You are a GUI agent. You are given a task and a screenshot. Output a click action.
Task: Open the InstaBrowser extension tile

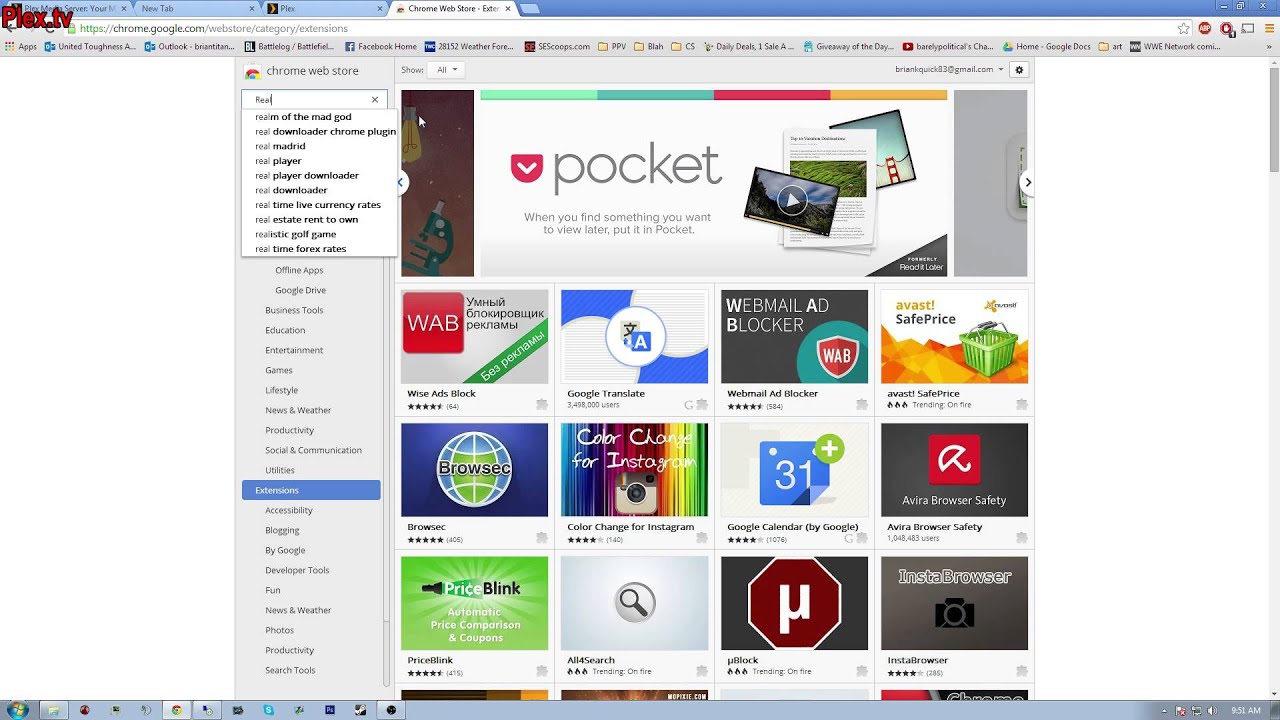click(x=954, y=617)
